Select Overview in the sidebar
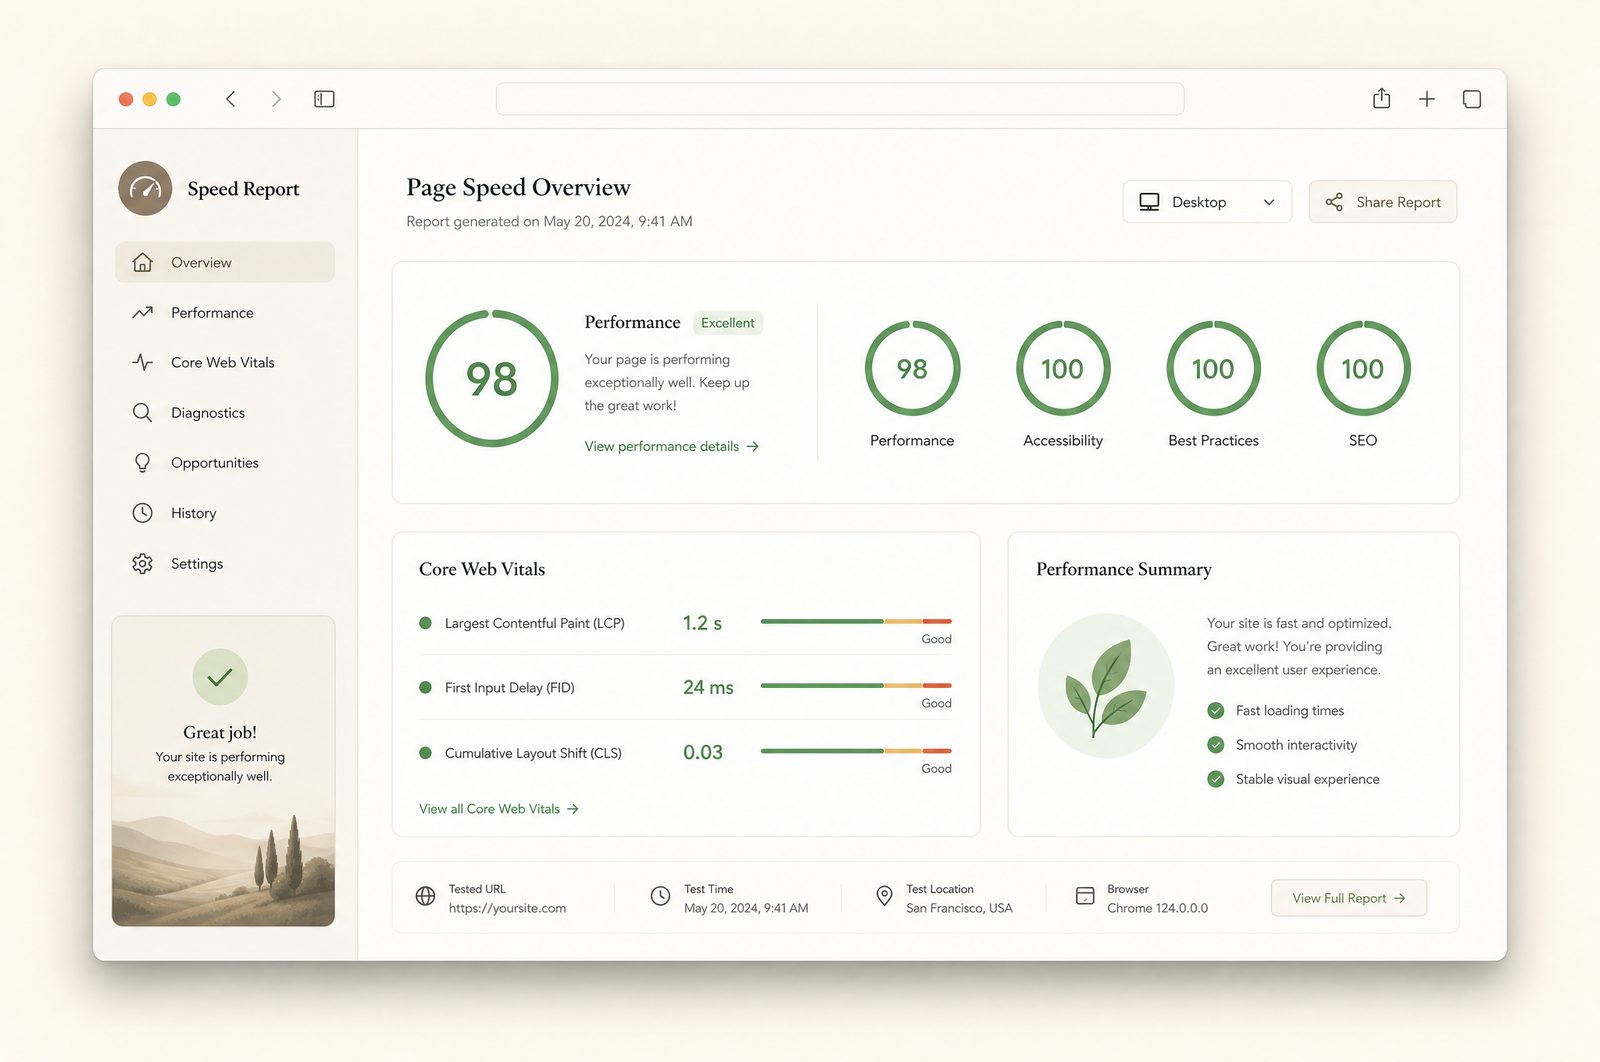The image size is (1600, 1062). (225, 262)
